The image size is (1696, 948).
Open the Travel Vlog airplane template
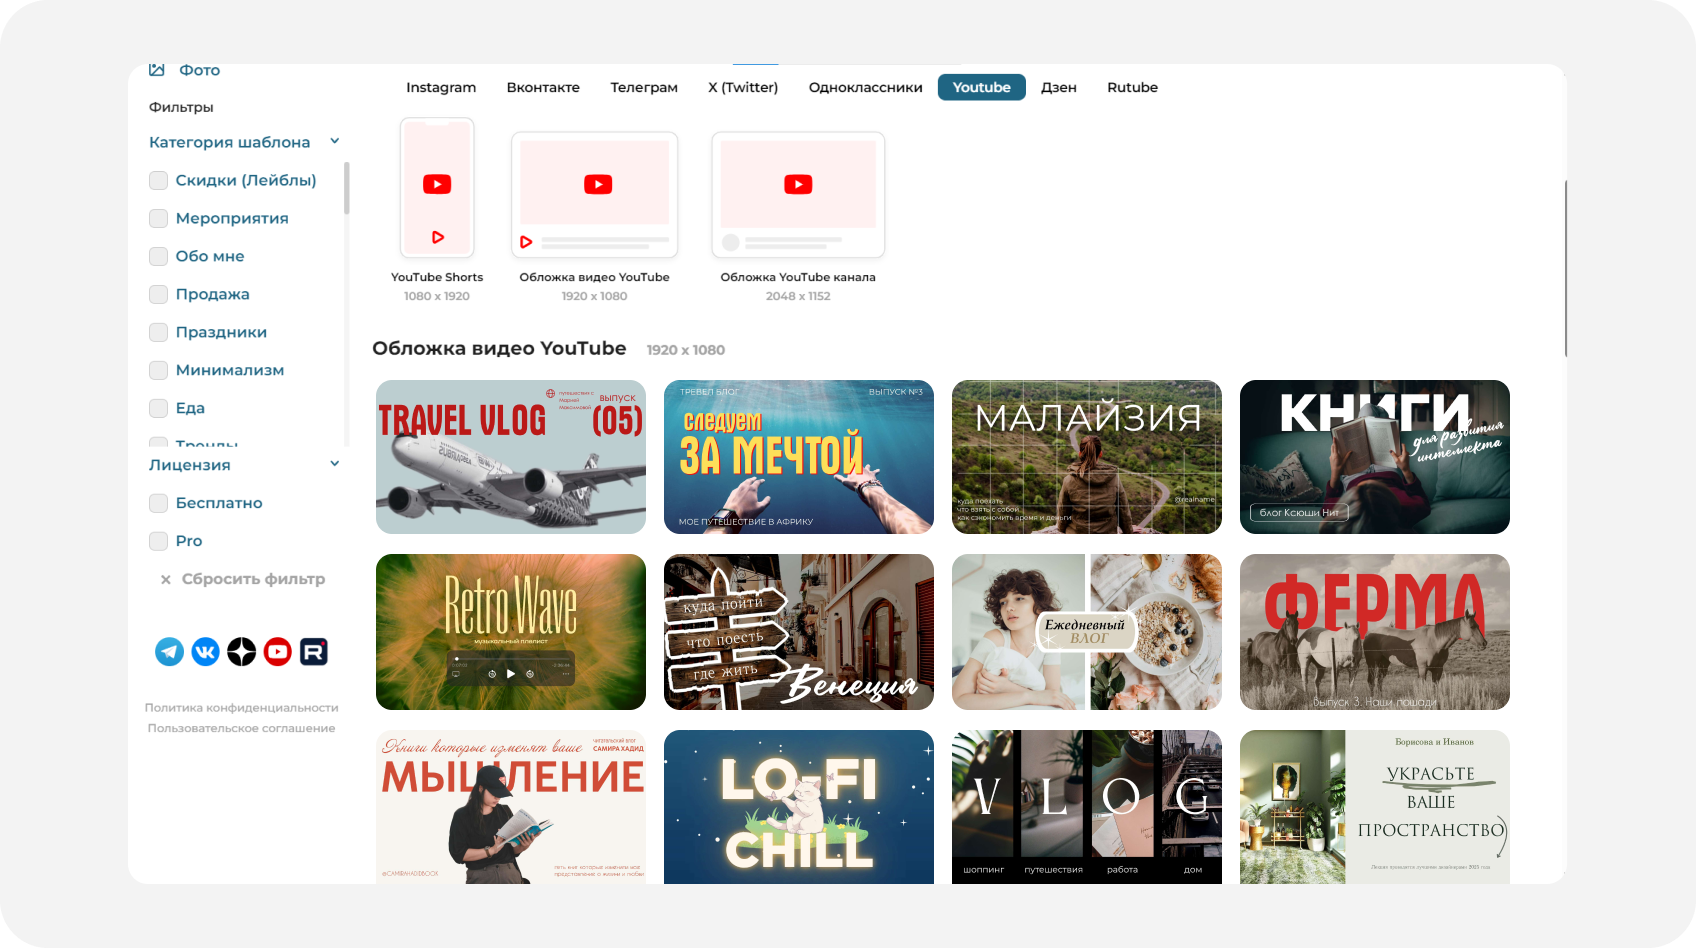point(511,457)
